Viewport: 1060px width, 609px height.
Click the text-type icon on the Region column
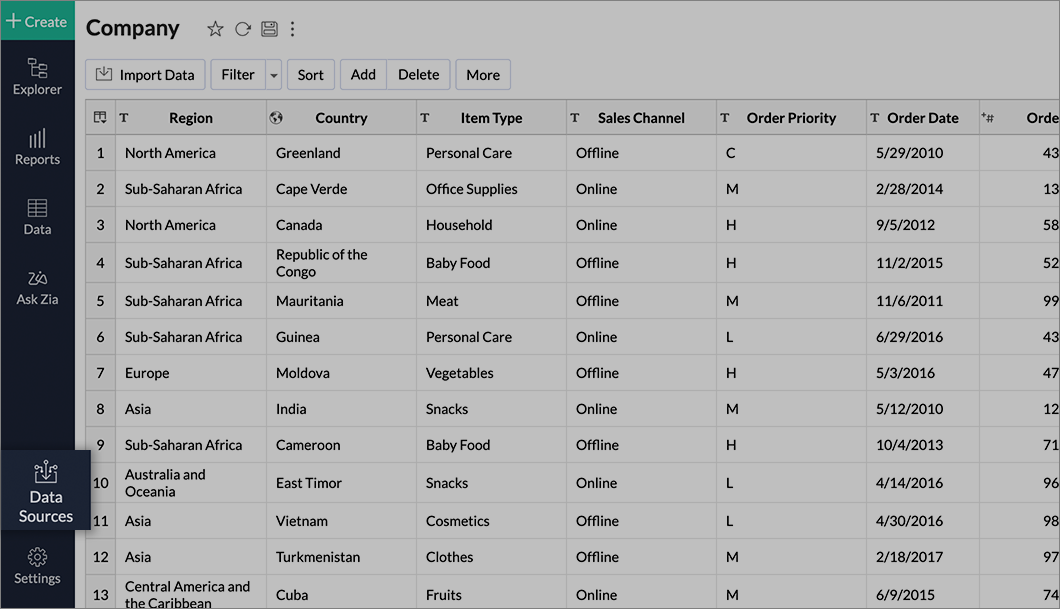pos(124,117)
